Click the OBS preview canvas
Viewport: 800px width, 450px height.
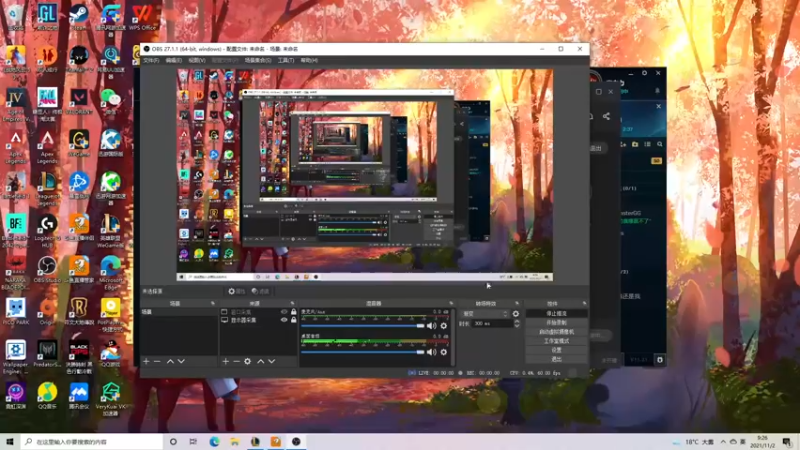(364, 175)
